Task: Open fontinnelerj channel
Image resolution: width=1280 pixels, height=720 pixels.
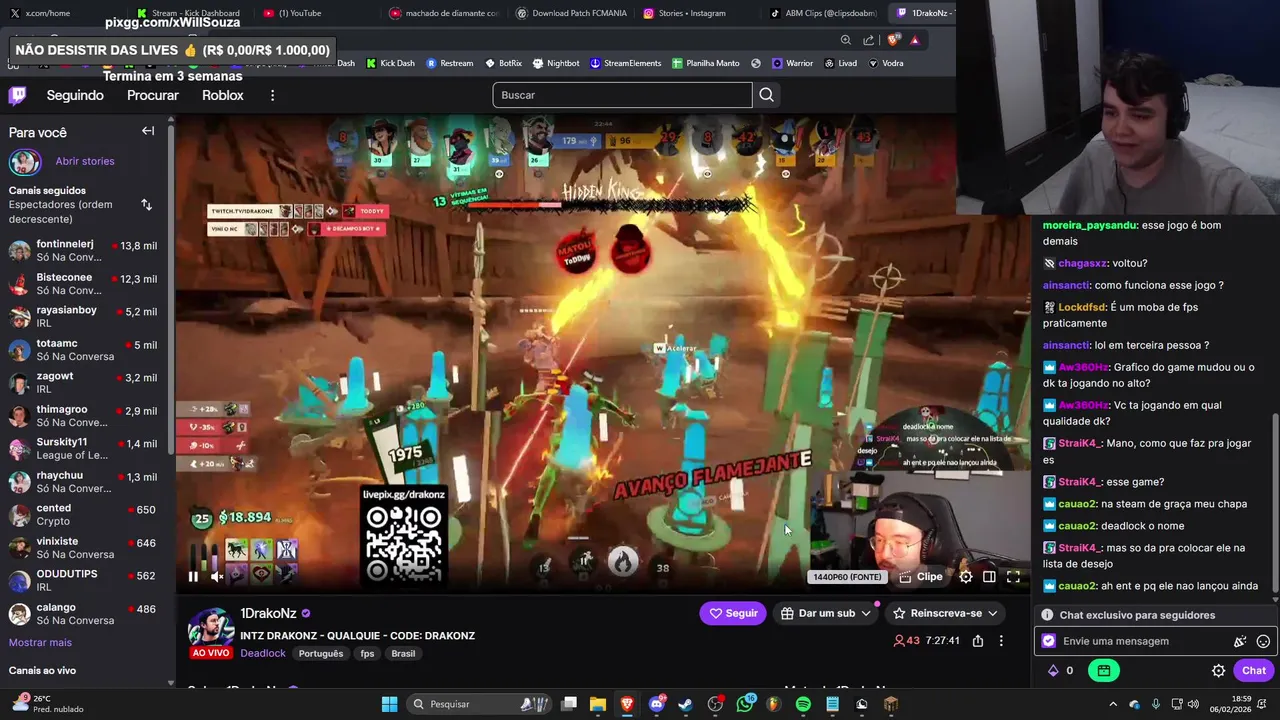Action: coord(84,251)
